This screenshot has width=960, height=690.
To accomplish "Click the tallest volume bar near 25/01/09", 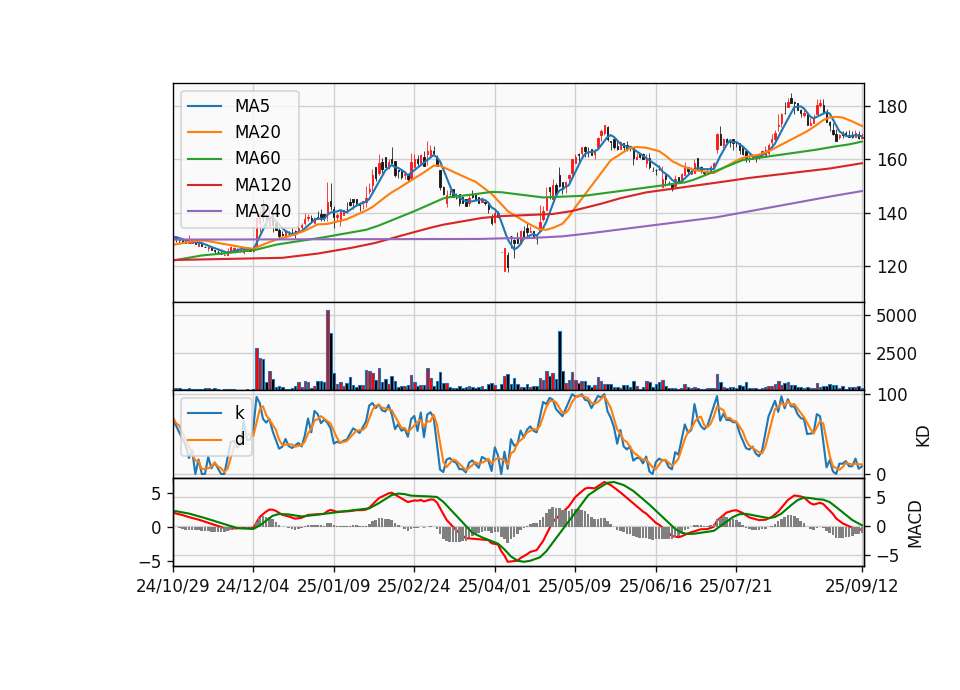I will (328, 350).
